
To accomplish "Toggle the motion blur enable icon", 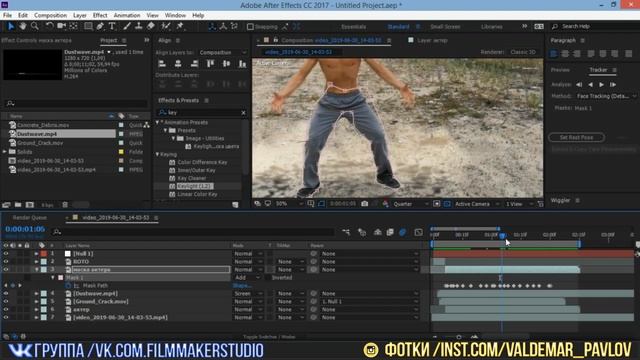I will (402, 232).
